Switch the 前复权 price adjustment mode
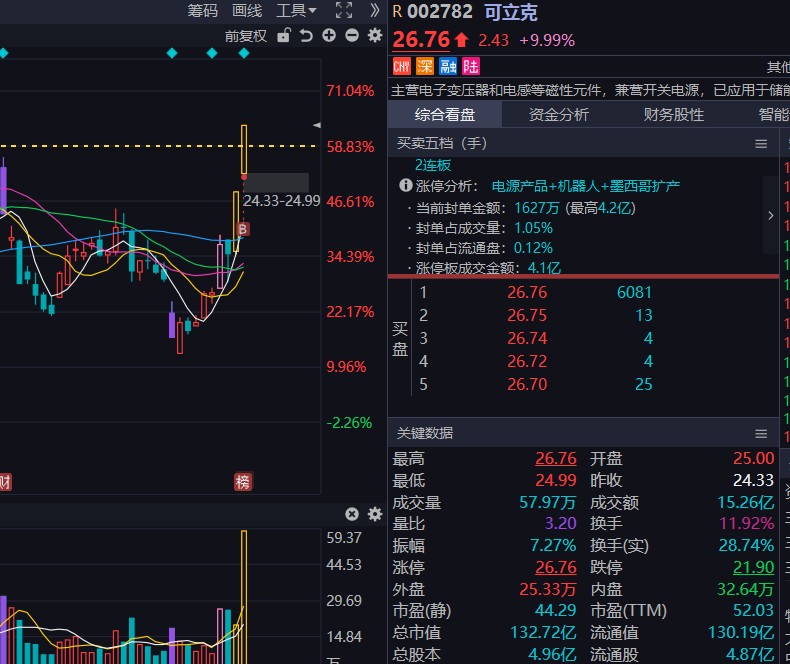Screen dimensions: 790x664 245,36
